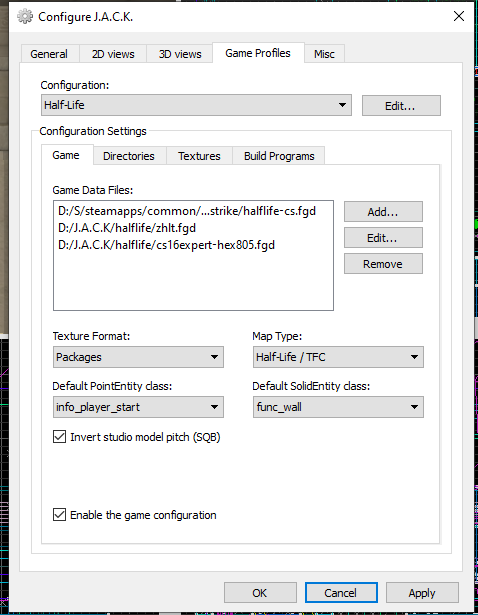Select halflife-cs.fgd in Game Data Files
478x615 pixels.
[187, 211]
